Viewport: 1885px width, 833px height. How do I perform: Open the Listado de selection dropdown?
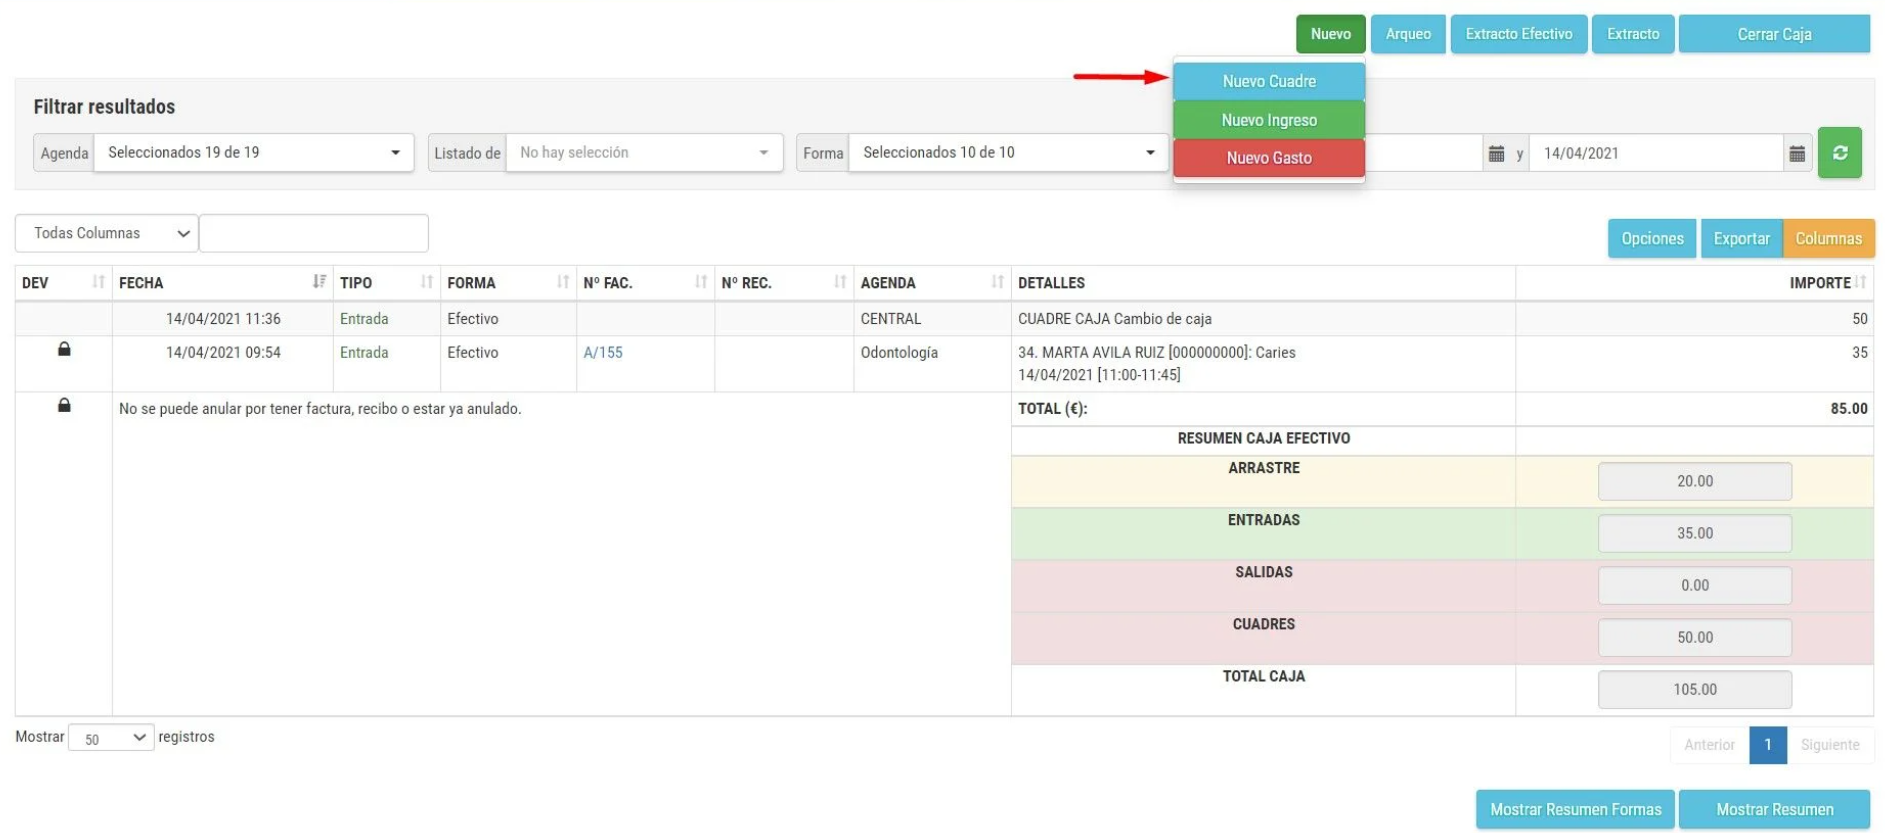click(x=643, y=153)
